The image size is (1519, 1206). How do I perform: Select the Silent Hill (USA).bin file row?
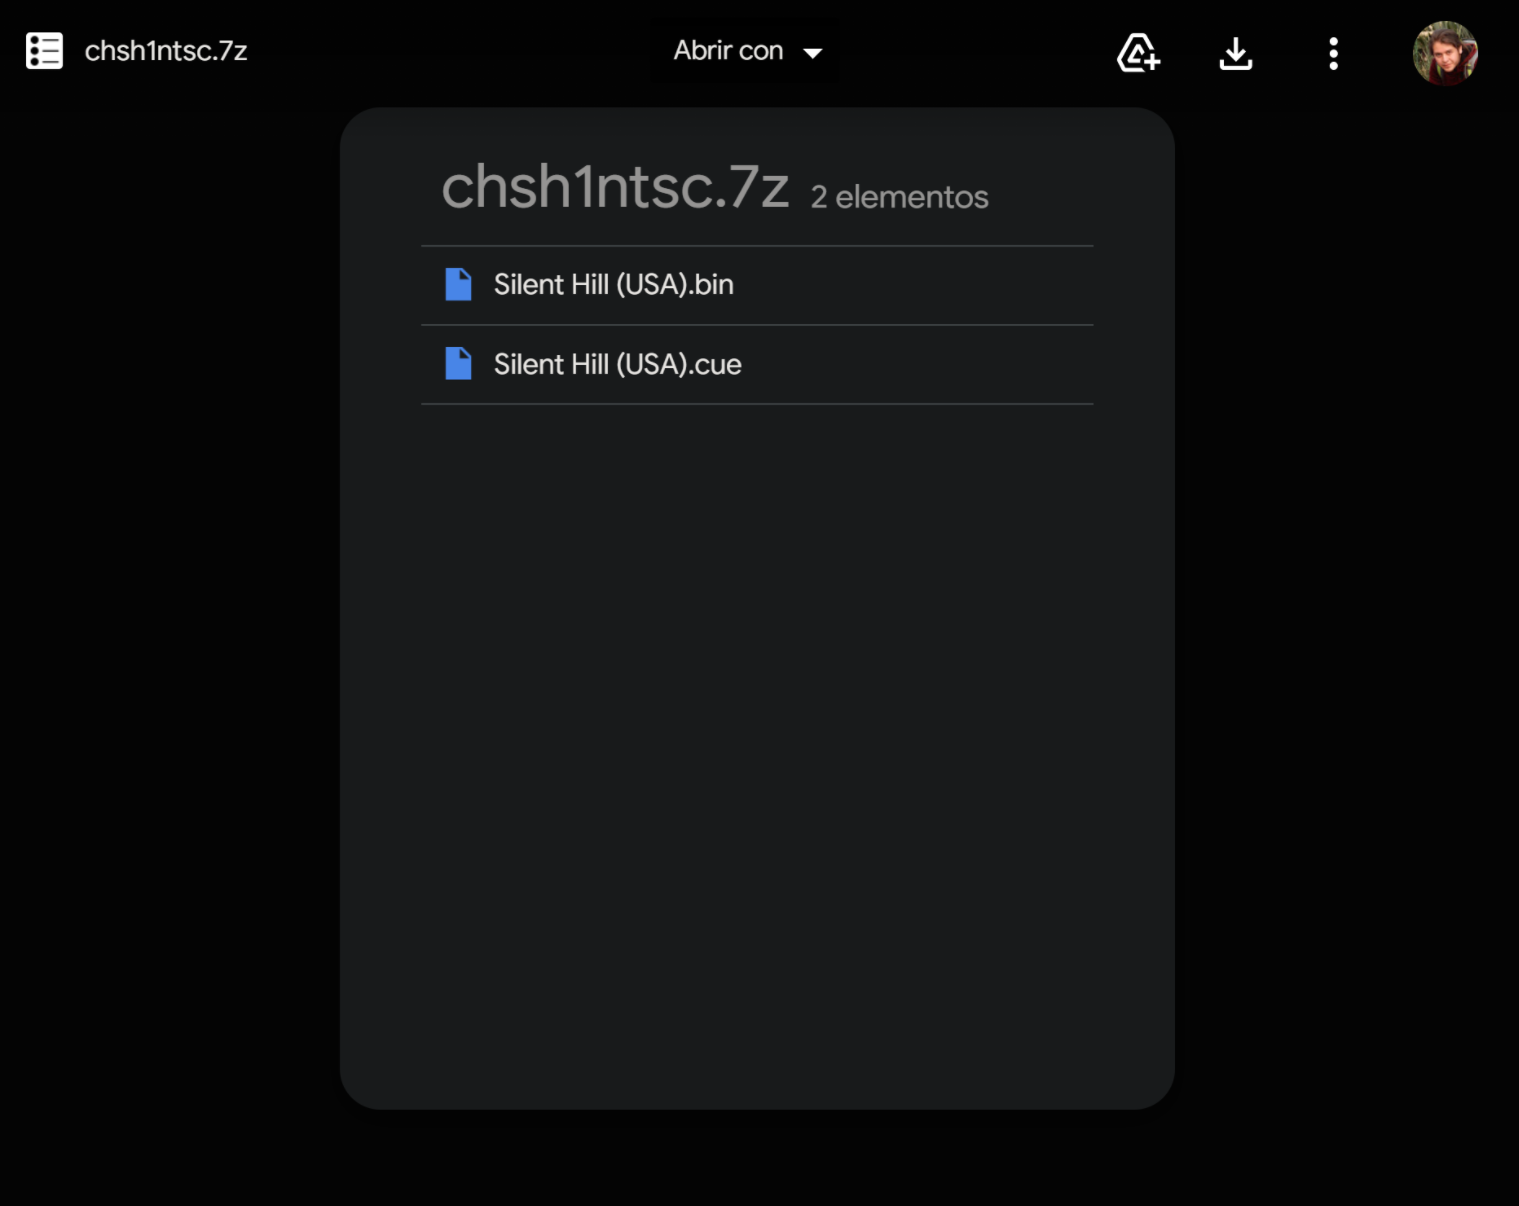757,285
